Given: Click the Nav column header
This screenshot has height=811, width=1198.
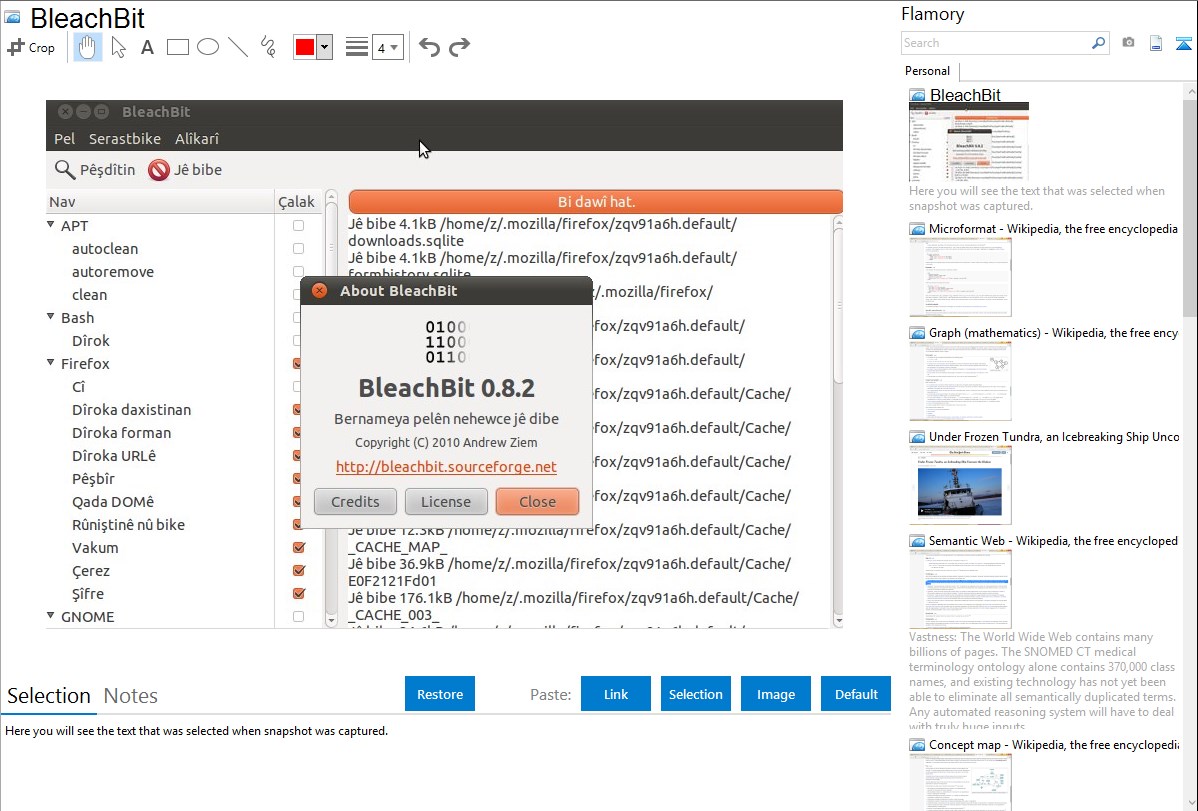Looking at the screenshot, I should point(160,202).
